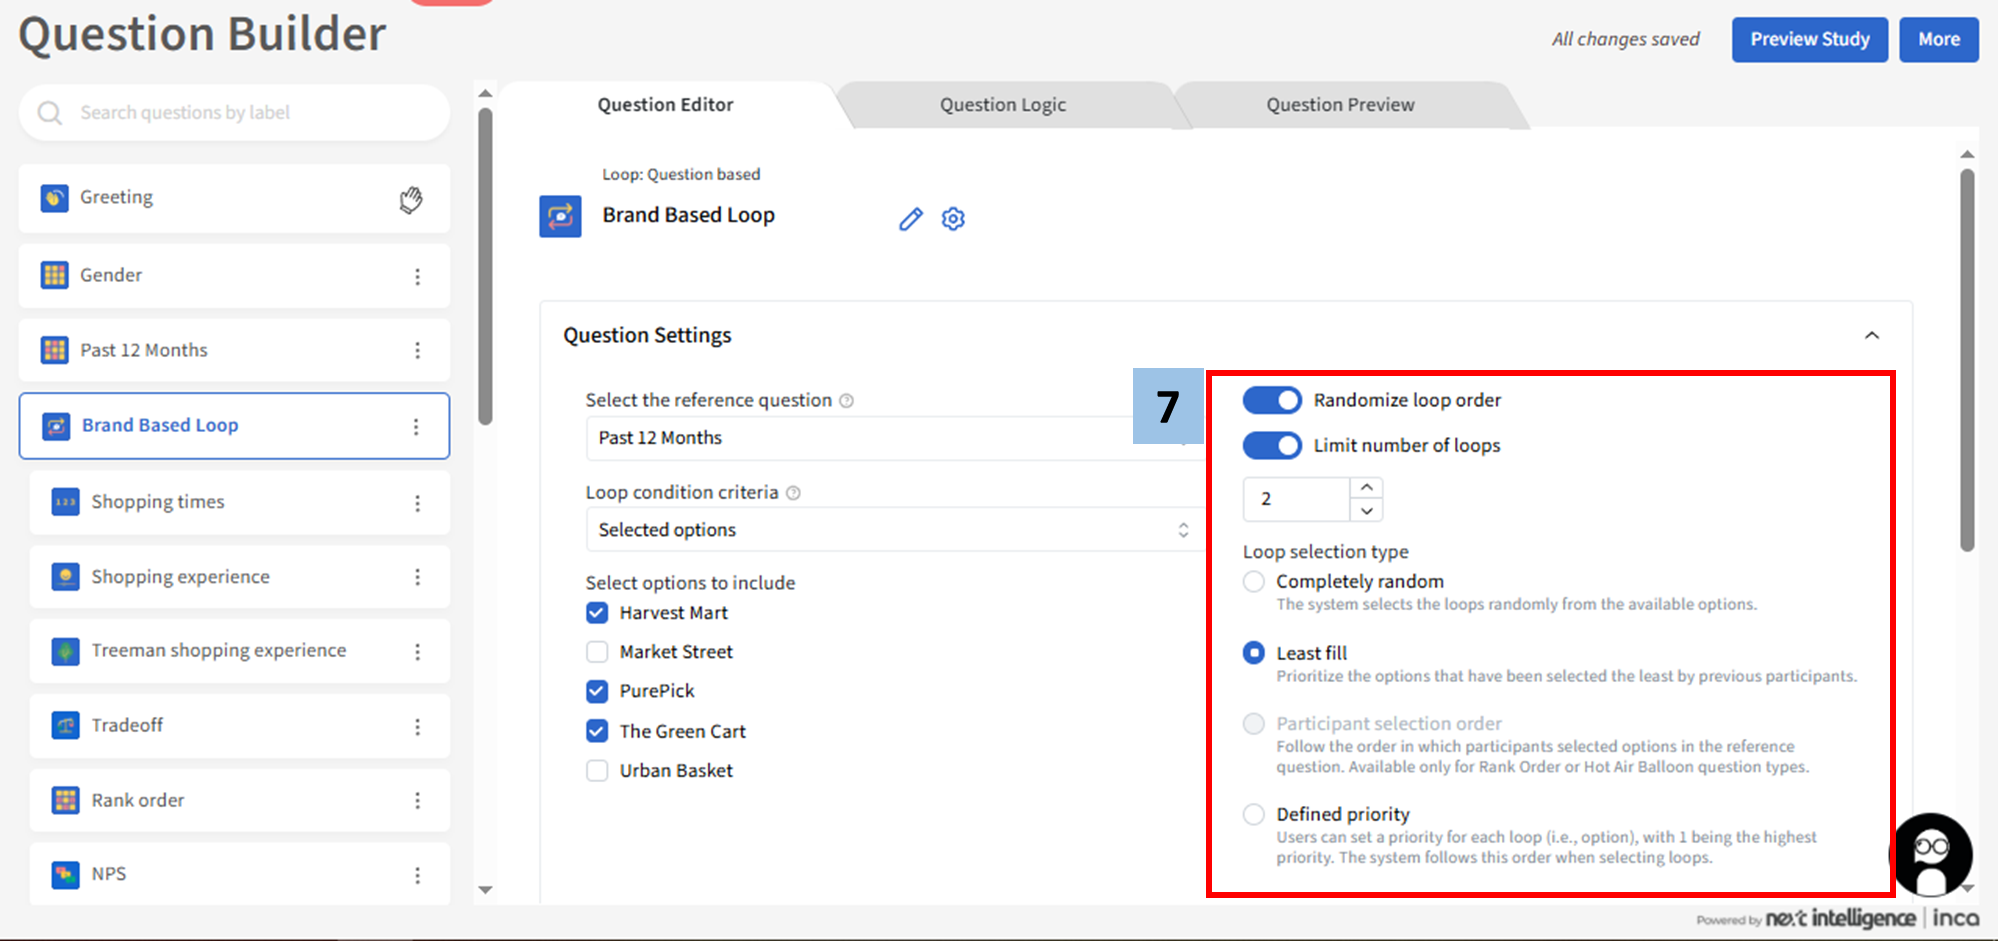Image resolution: width=1998 pixels, height=941 pixels.
Task: Open three-dot menu for Tradeoff question
Action: 417,727
